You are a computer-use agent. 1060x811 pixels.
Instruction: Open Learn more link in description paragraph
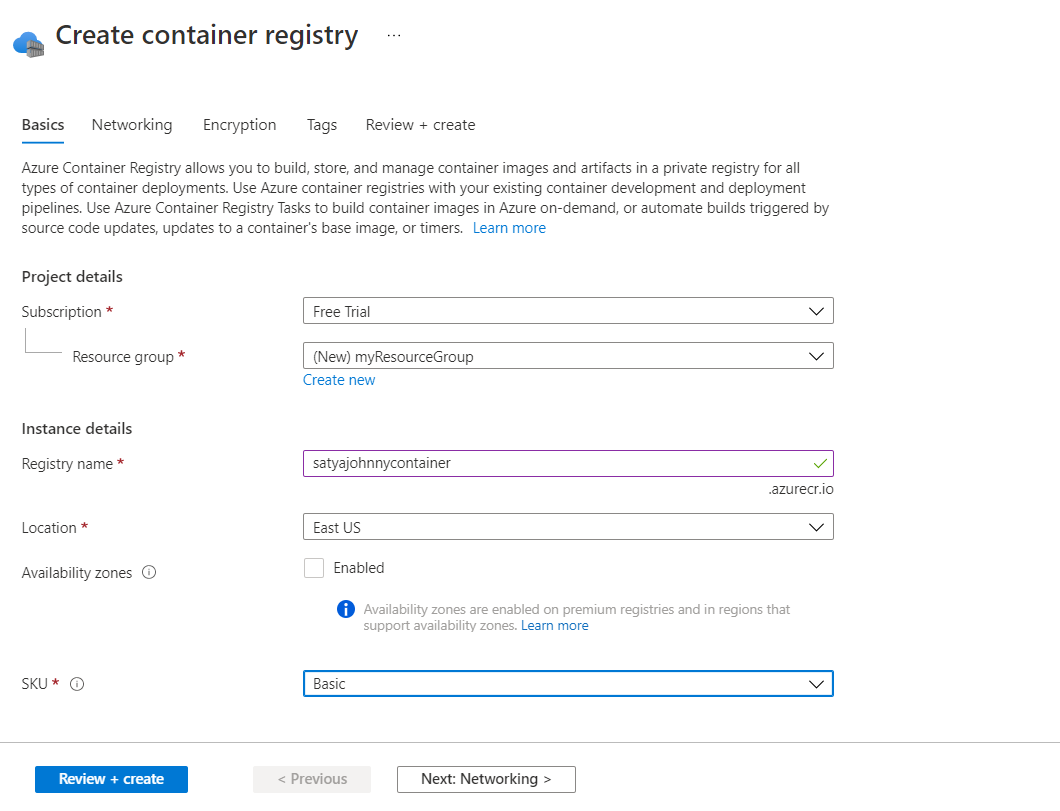click(509, 228)
